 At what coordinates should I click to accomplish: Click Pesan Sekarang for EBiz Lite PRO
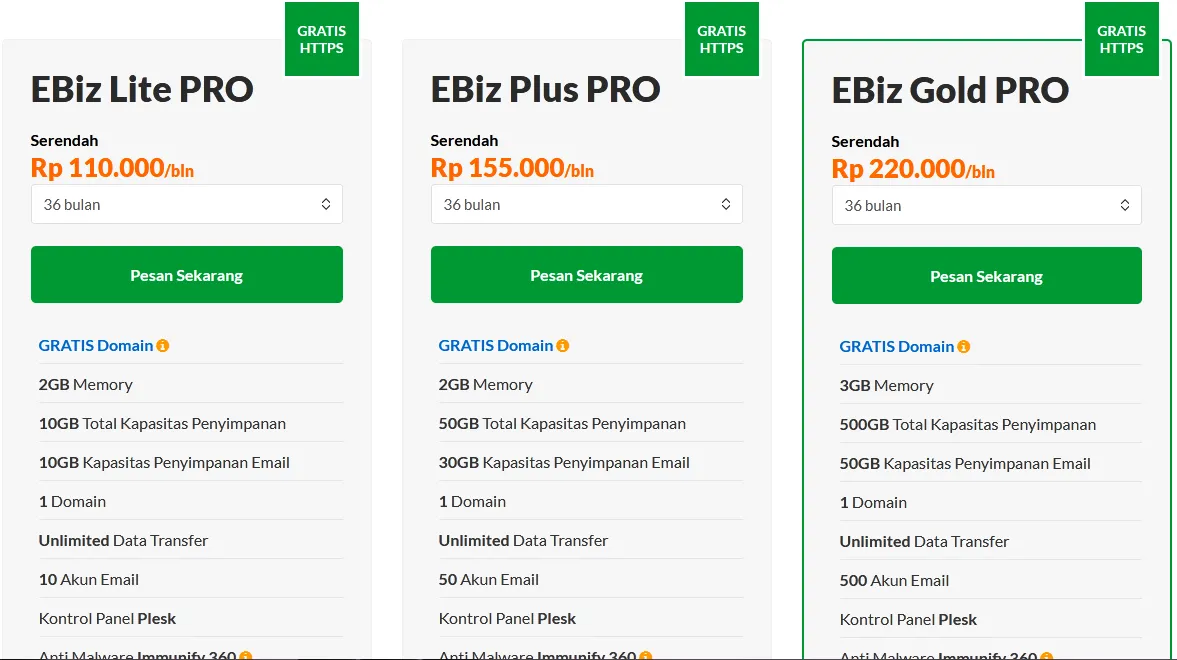187,274
